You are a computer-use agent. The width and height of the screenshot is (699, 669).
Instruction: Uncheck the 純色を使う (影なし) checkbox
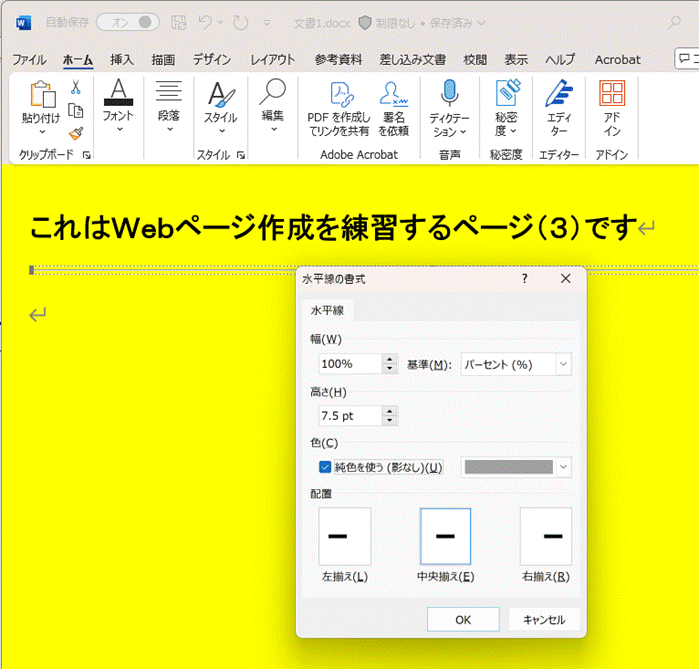325,467
